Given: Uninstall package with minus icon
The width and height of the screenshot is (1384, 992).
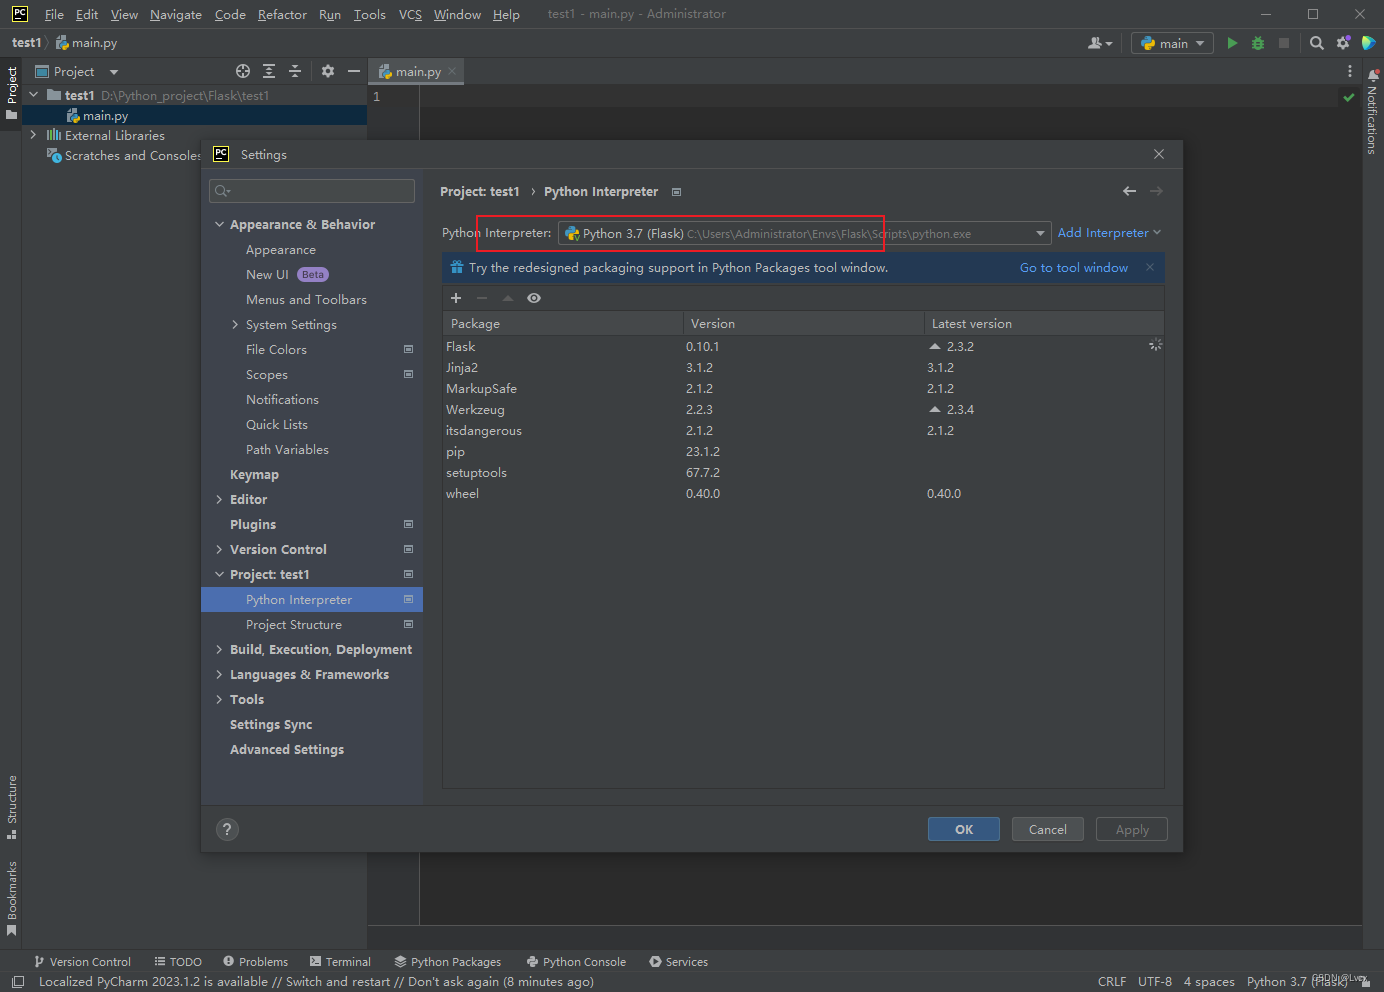Looking at the screenshot, I should (x=482, y=298).
